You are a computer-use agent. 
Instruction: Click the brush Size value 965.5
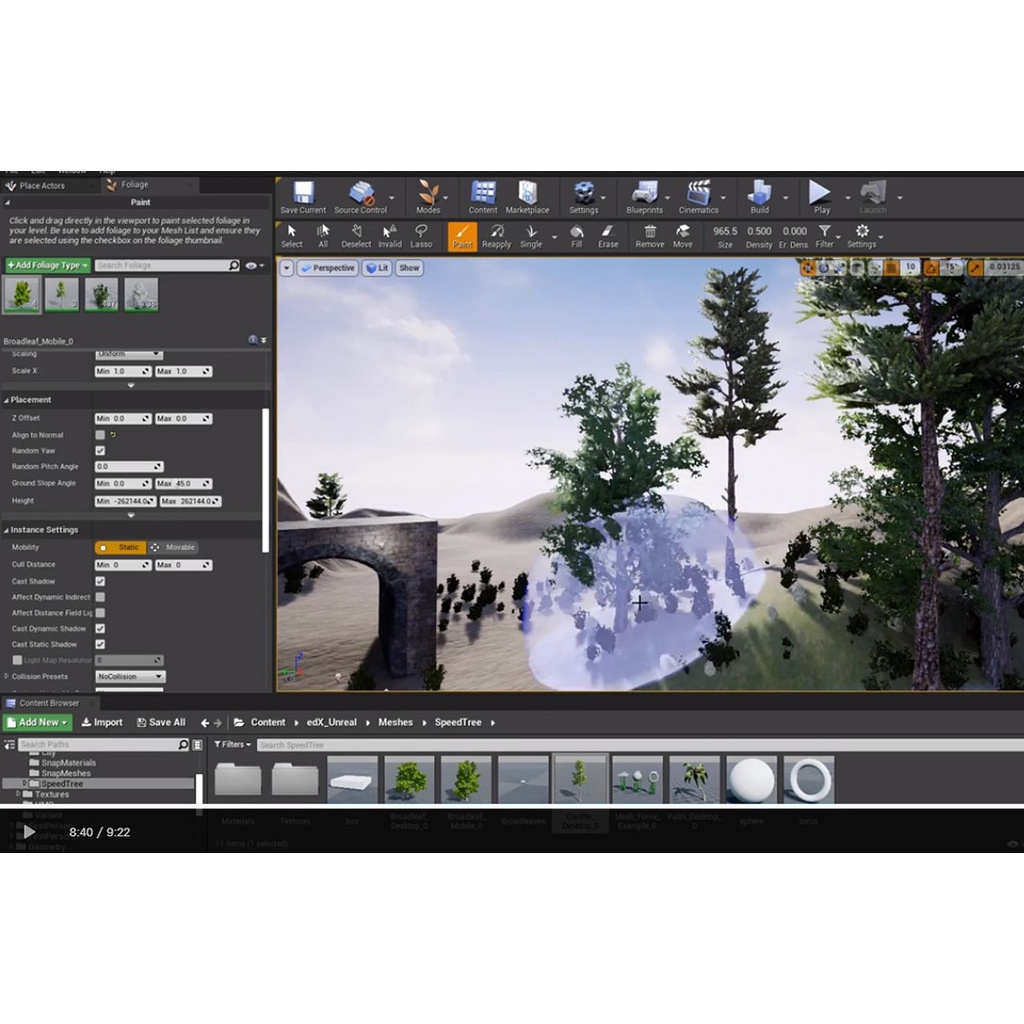coord(725,231)
